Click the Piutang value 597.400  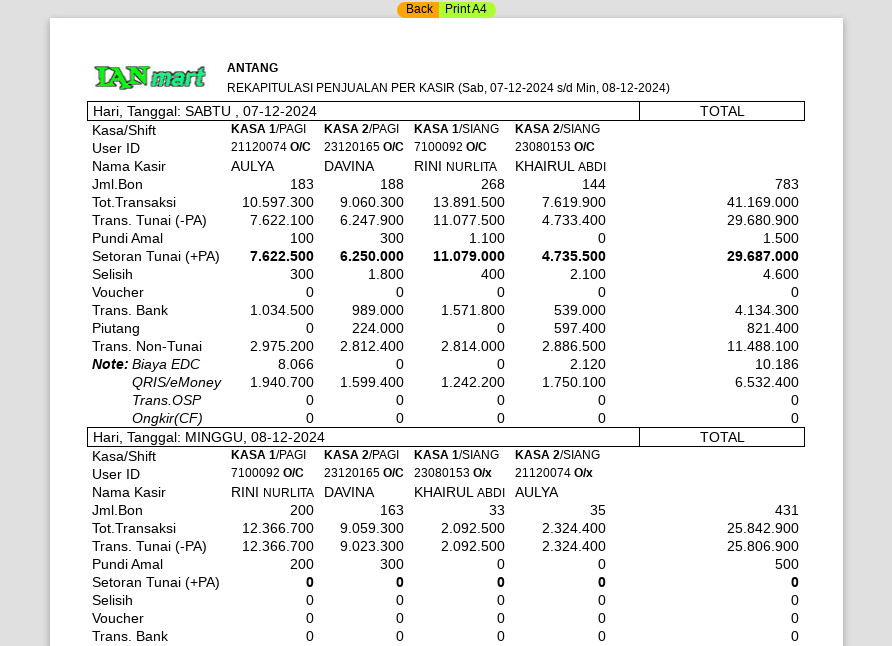coord(579,328)
